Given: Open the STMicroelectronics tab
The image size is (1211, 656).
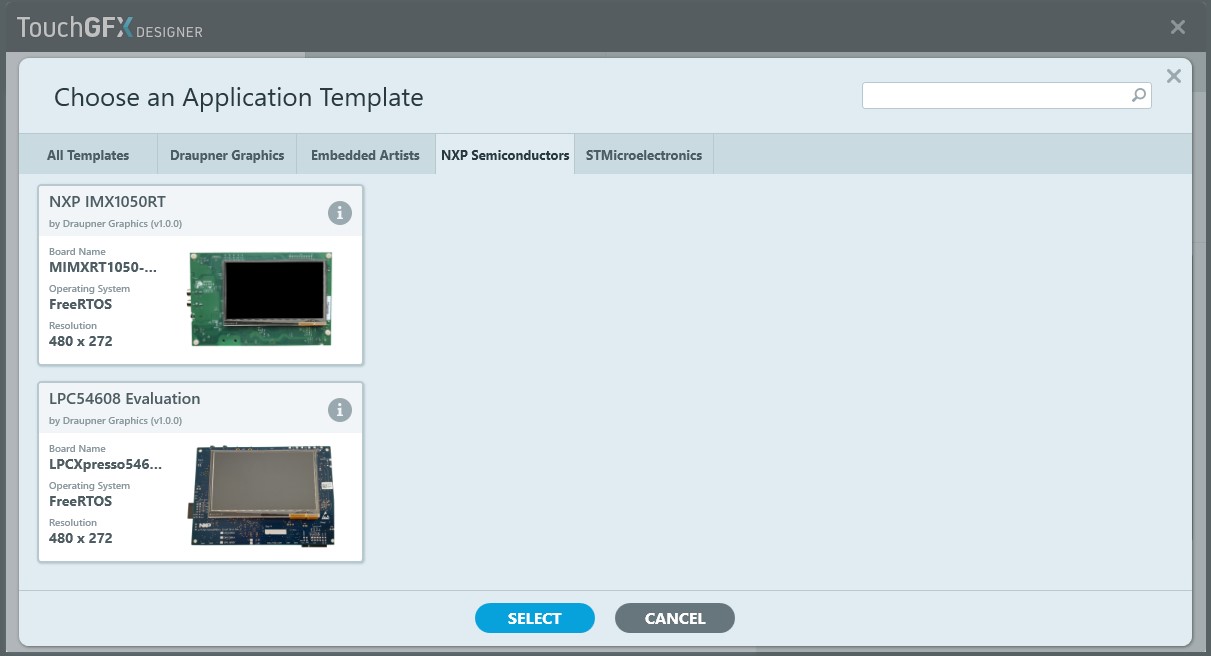Looking at the screenshot, I should click(644, 155).
